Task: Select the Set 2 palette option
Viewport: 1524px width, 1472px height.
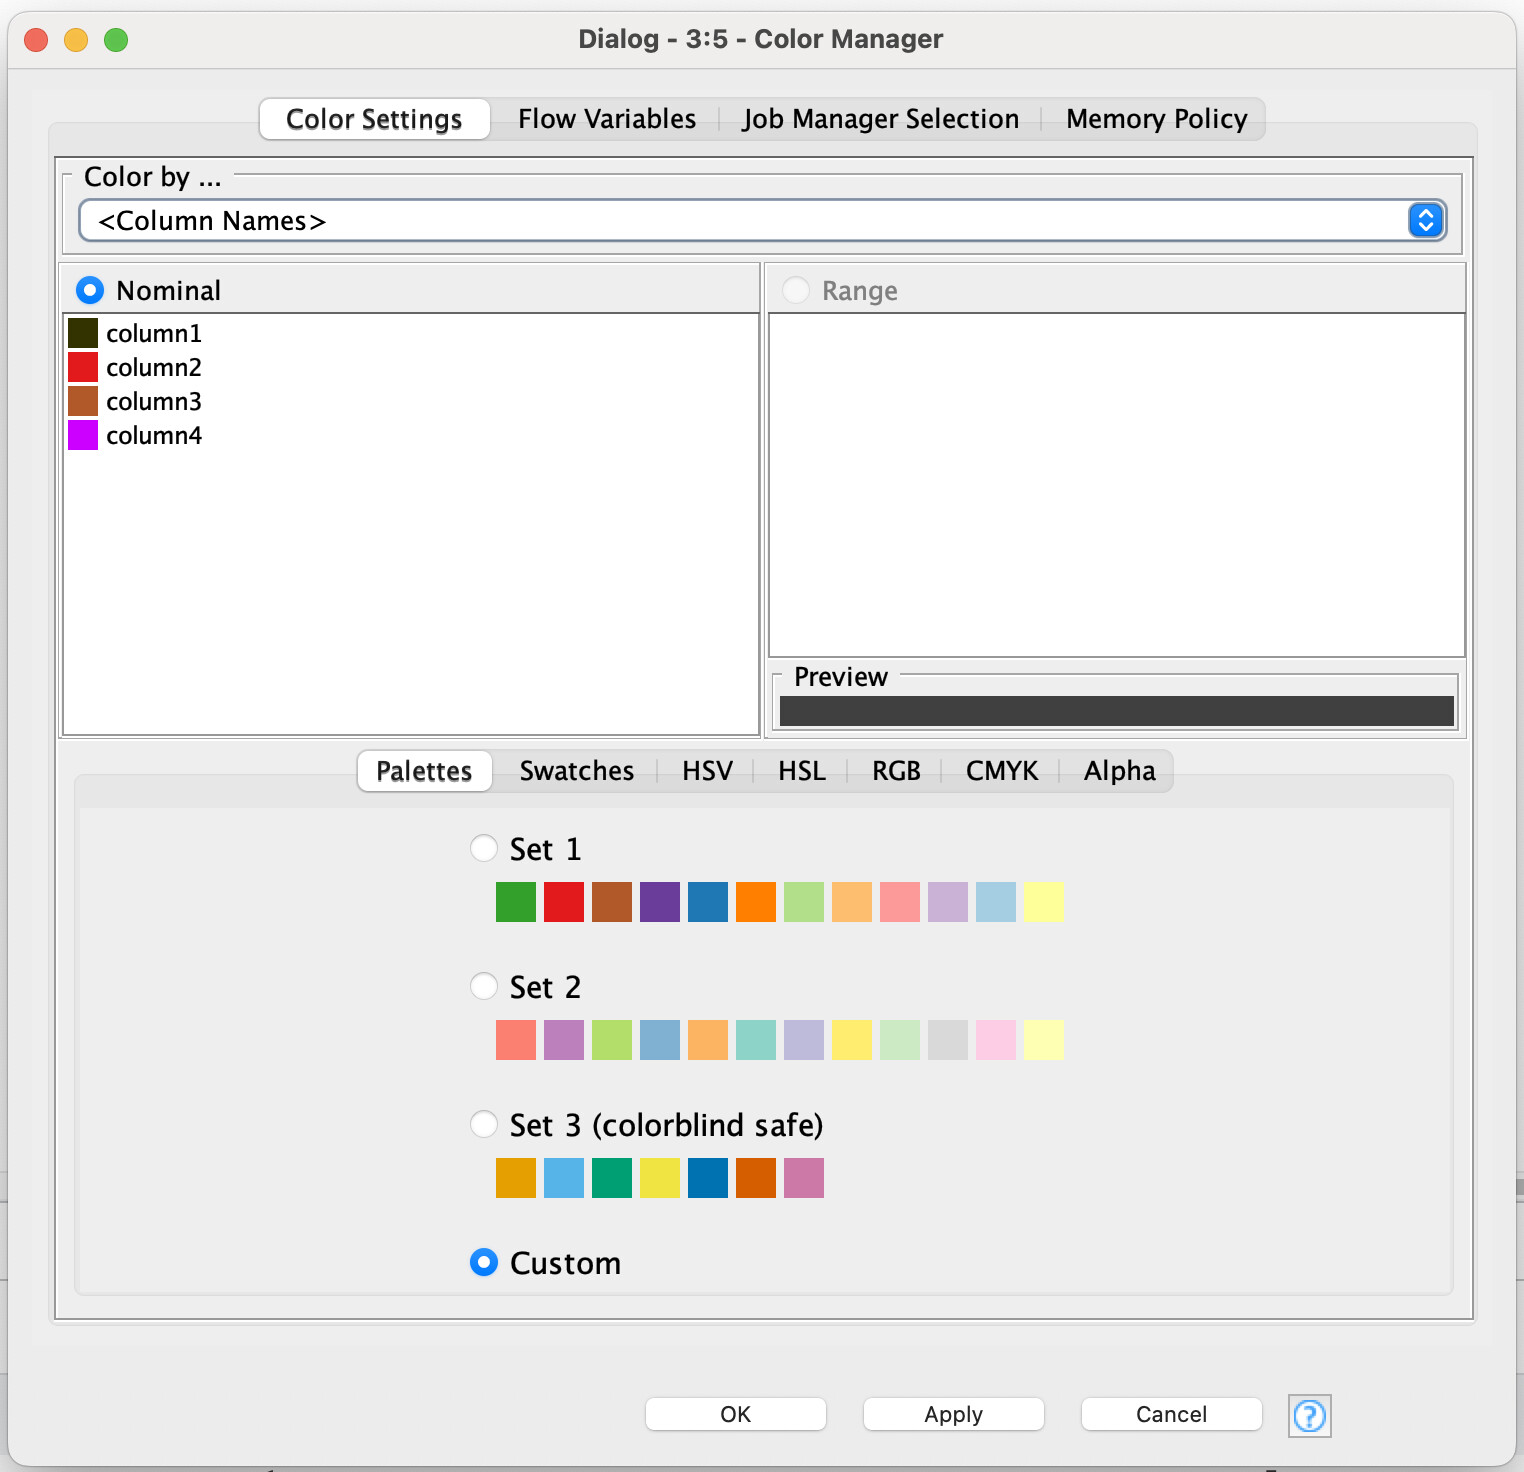Action: coord(483,986)
